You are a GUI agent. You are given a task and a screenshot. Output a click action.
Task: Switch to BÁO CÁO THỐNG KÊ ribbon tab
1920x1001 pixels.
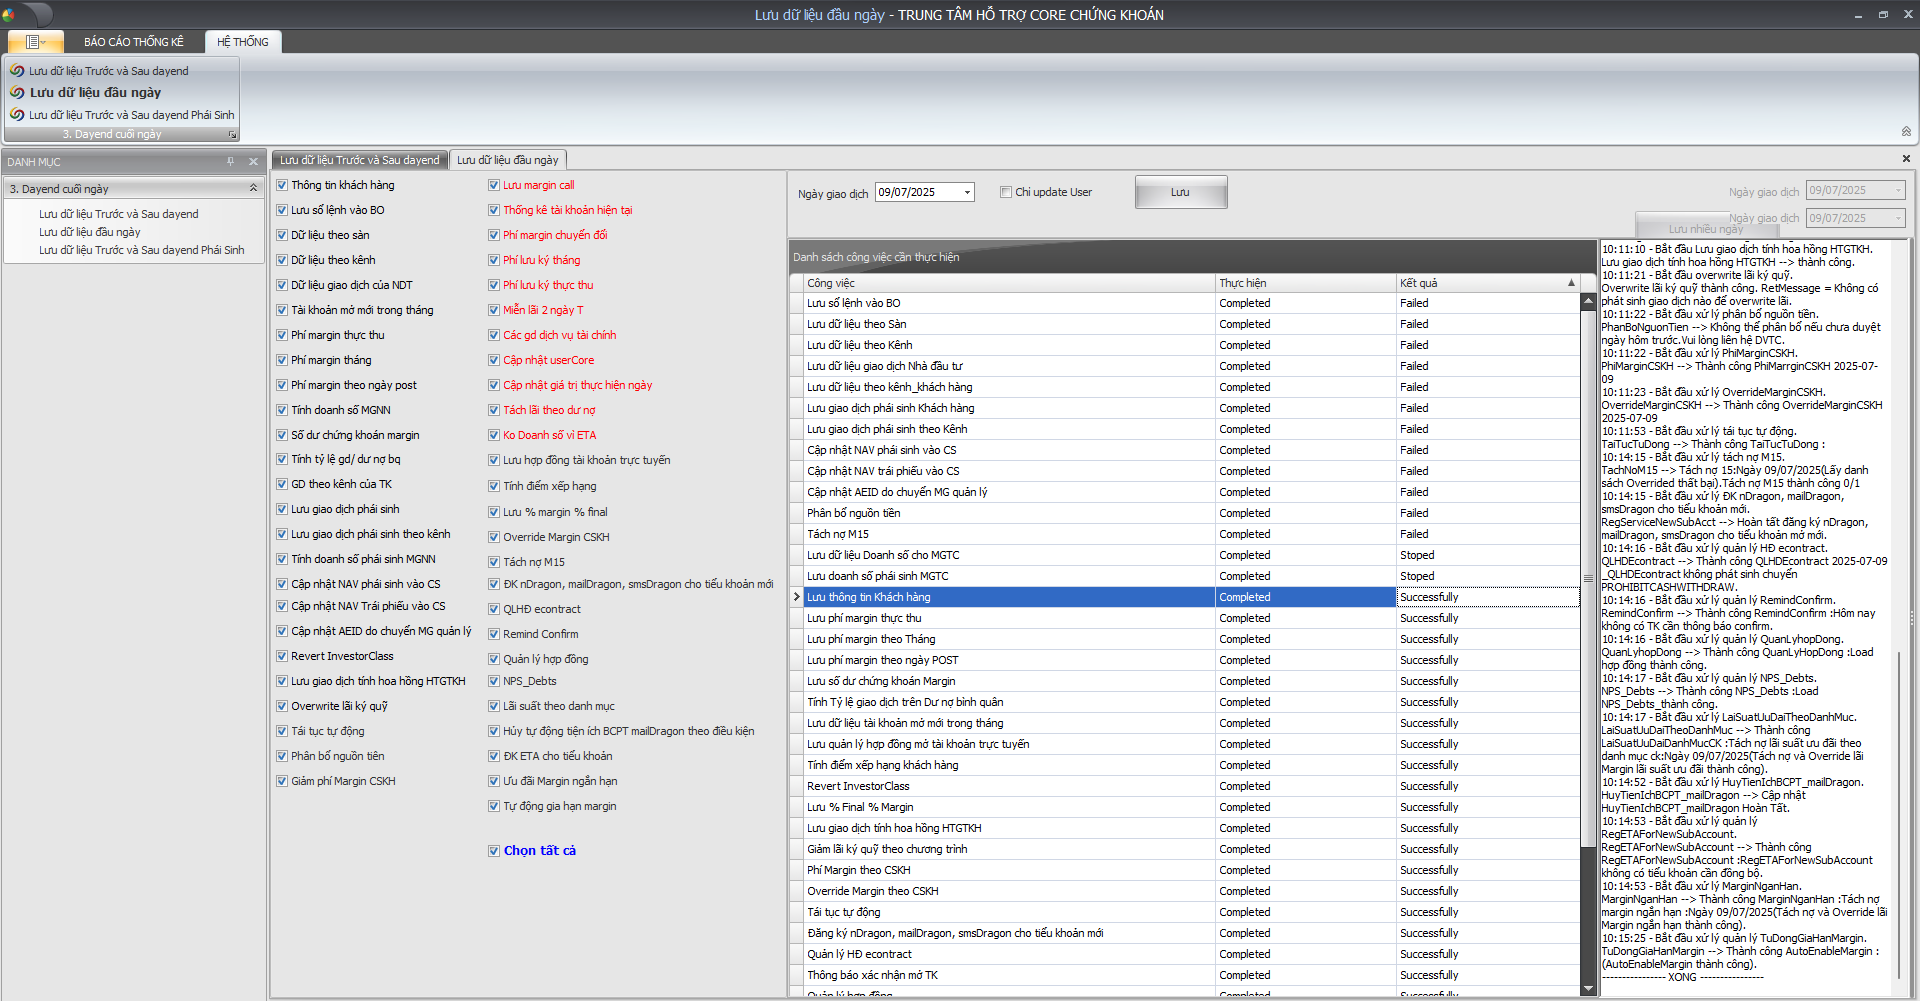pos(134,42)
